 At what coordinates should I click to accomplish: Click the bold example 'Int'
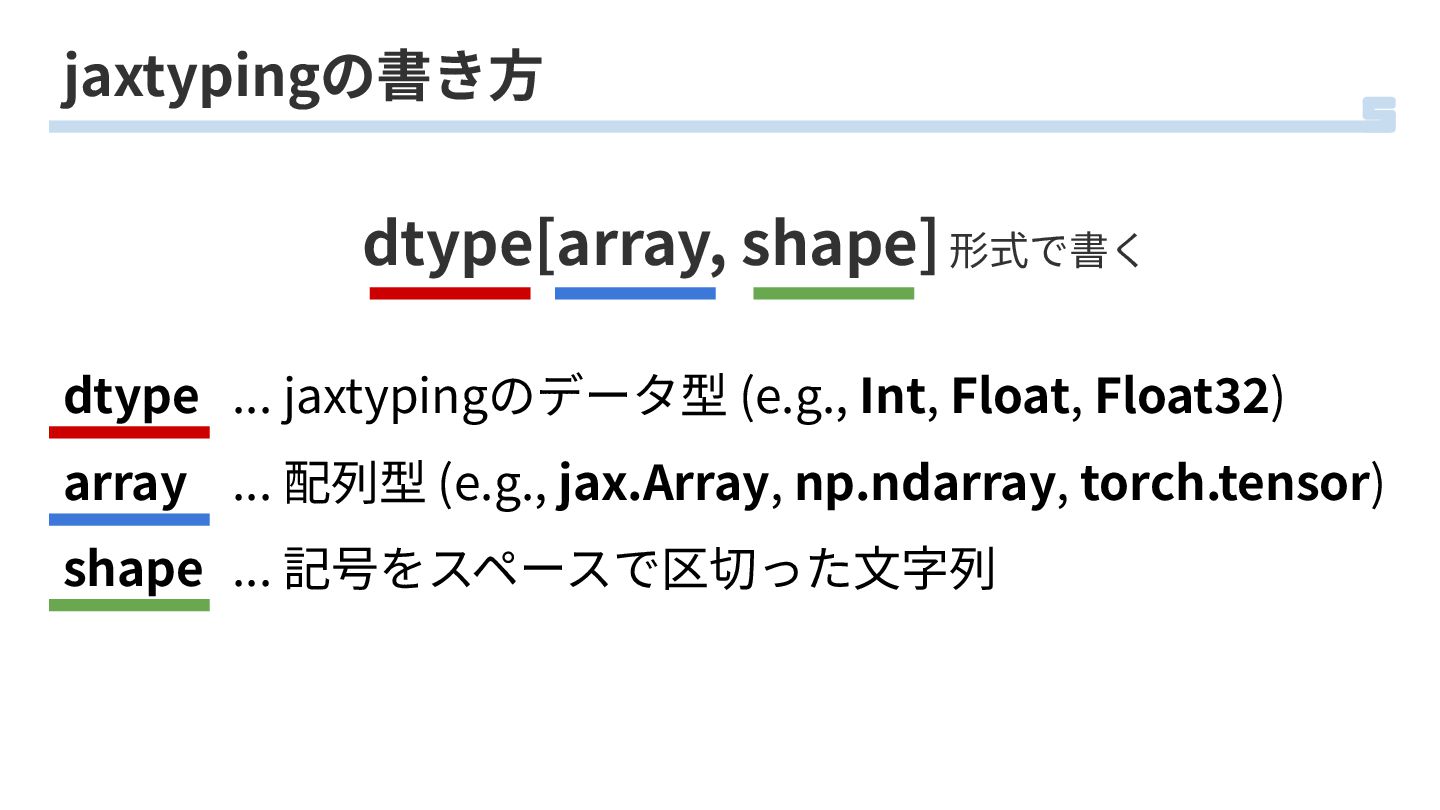(894, 396)
